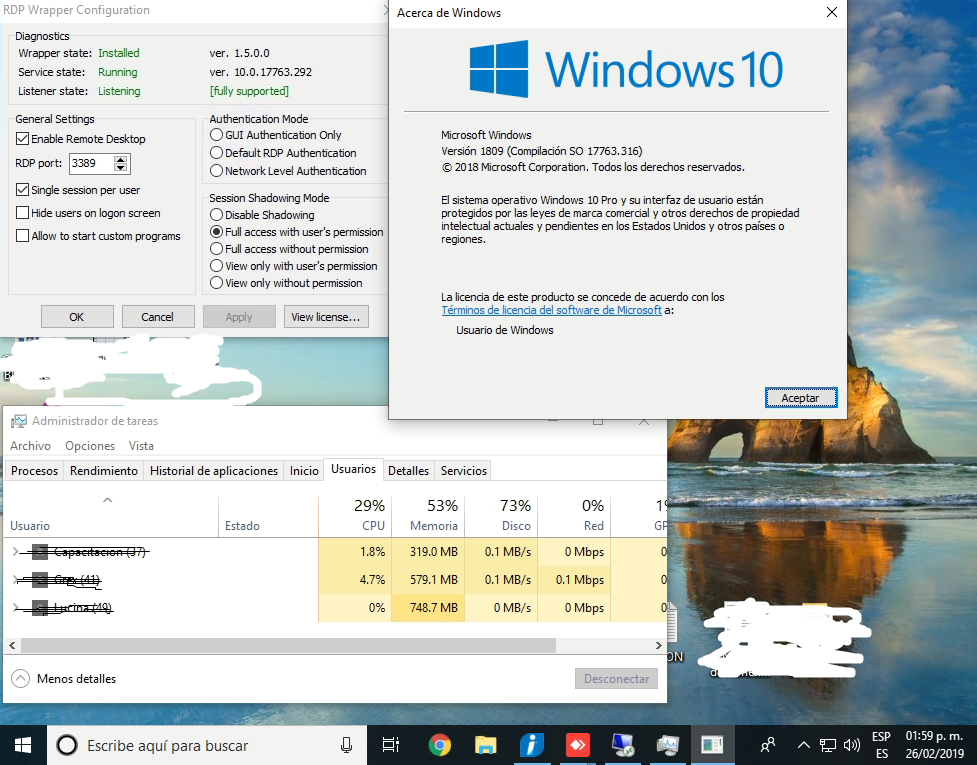
Task: Select Full access without permission
Action: pos(216,249)
